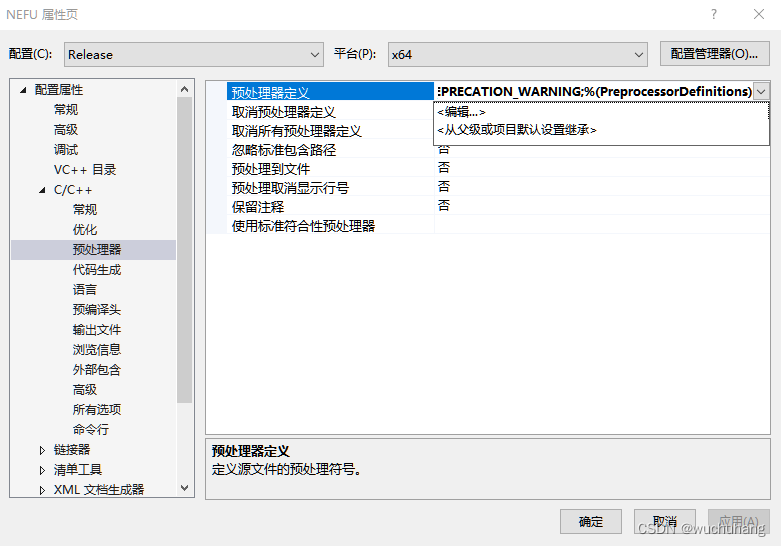
Task: Select the 语言 tree item
Action: tap(85, 289)
